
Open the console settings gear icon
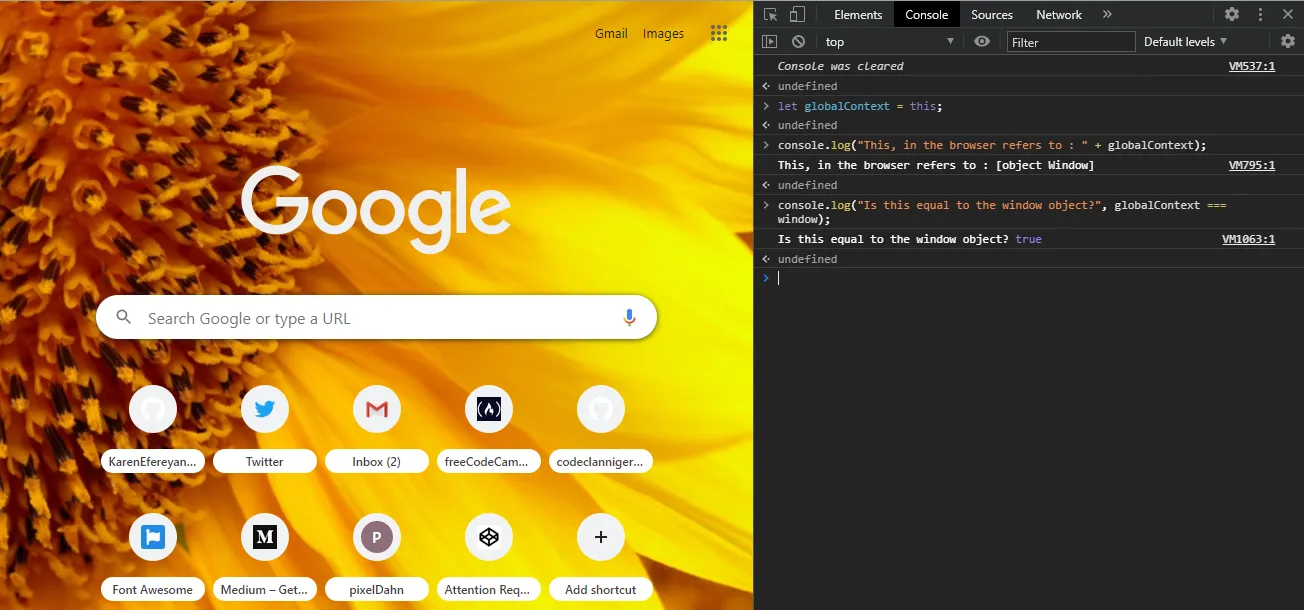click(x=1288, y=41)
